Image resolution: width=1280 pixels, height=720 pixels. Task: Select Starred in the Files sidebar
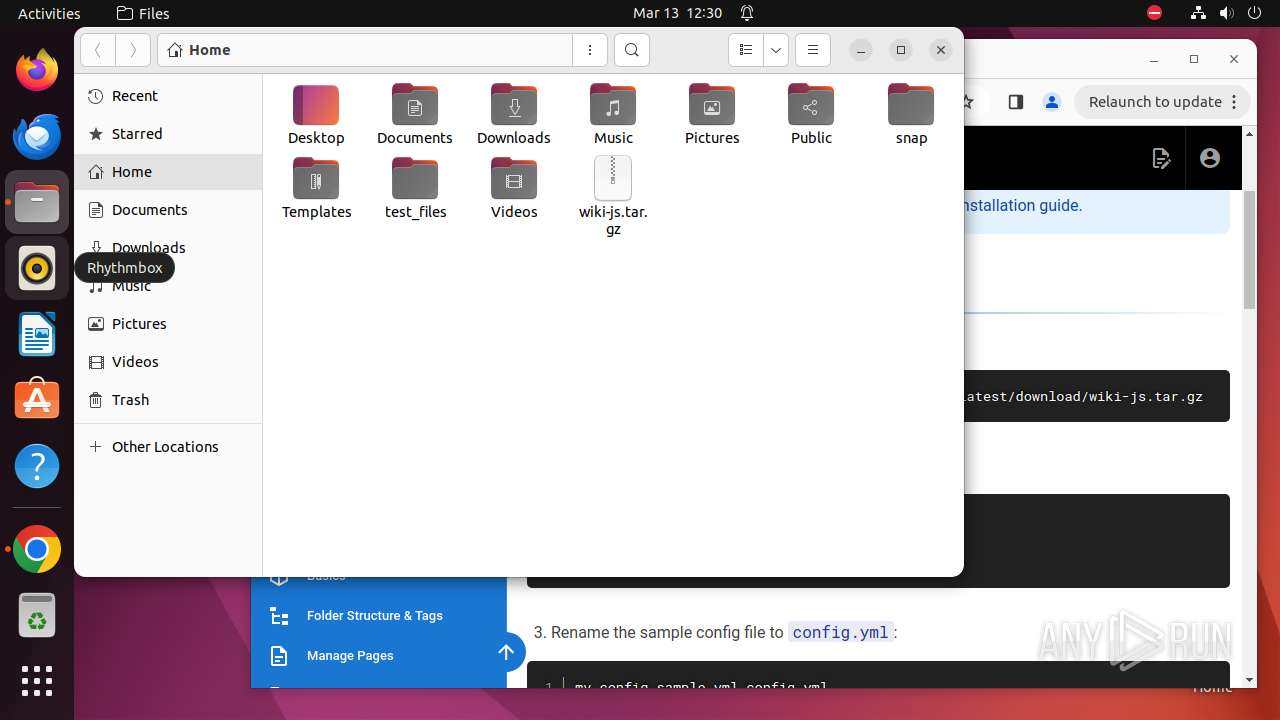point(168,134)
